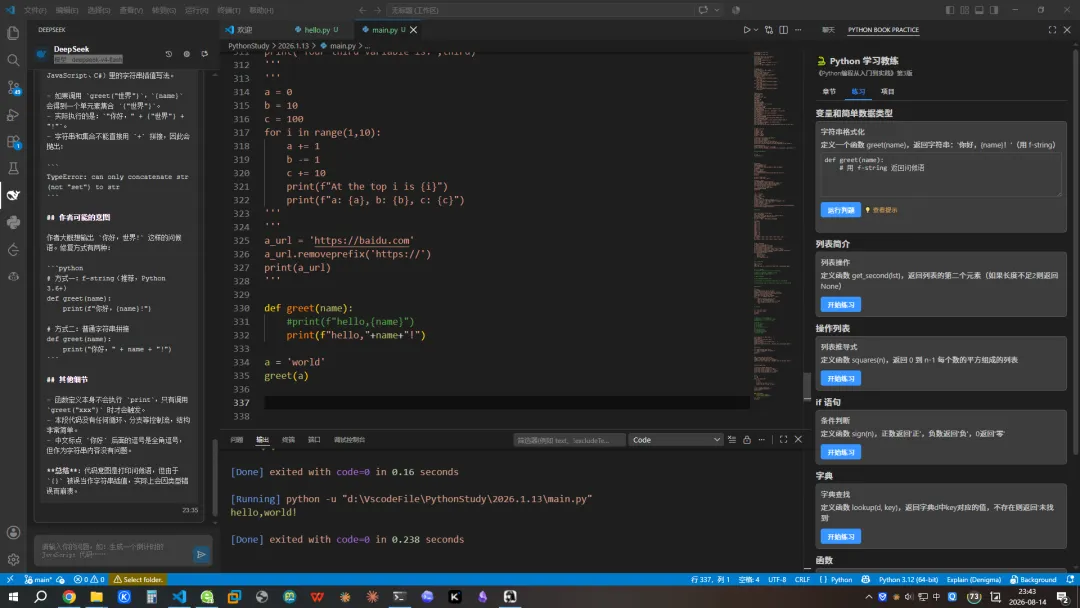The height and width of the screenshot is (608, 1080).
Task: Start the sign(n) conditional exercise
Action: pos(840,452)
